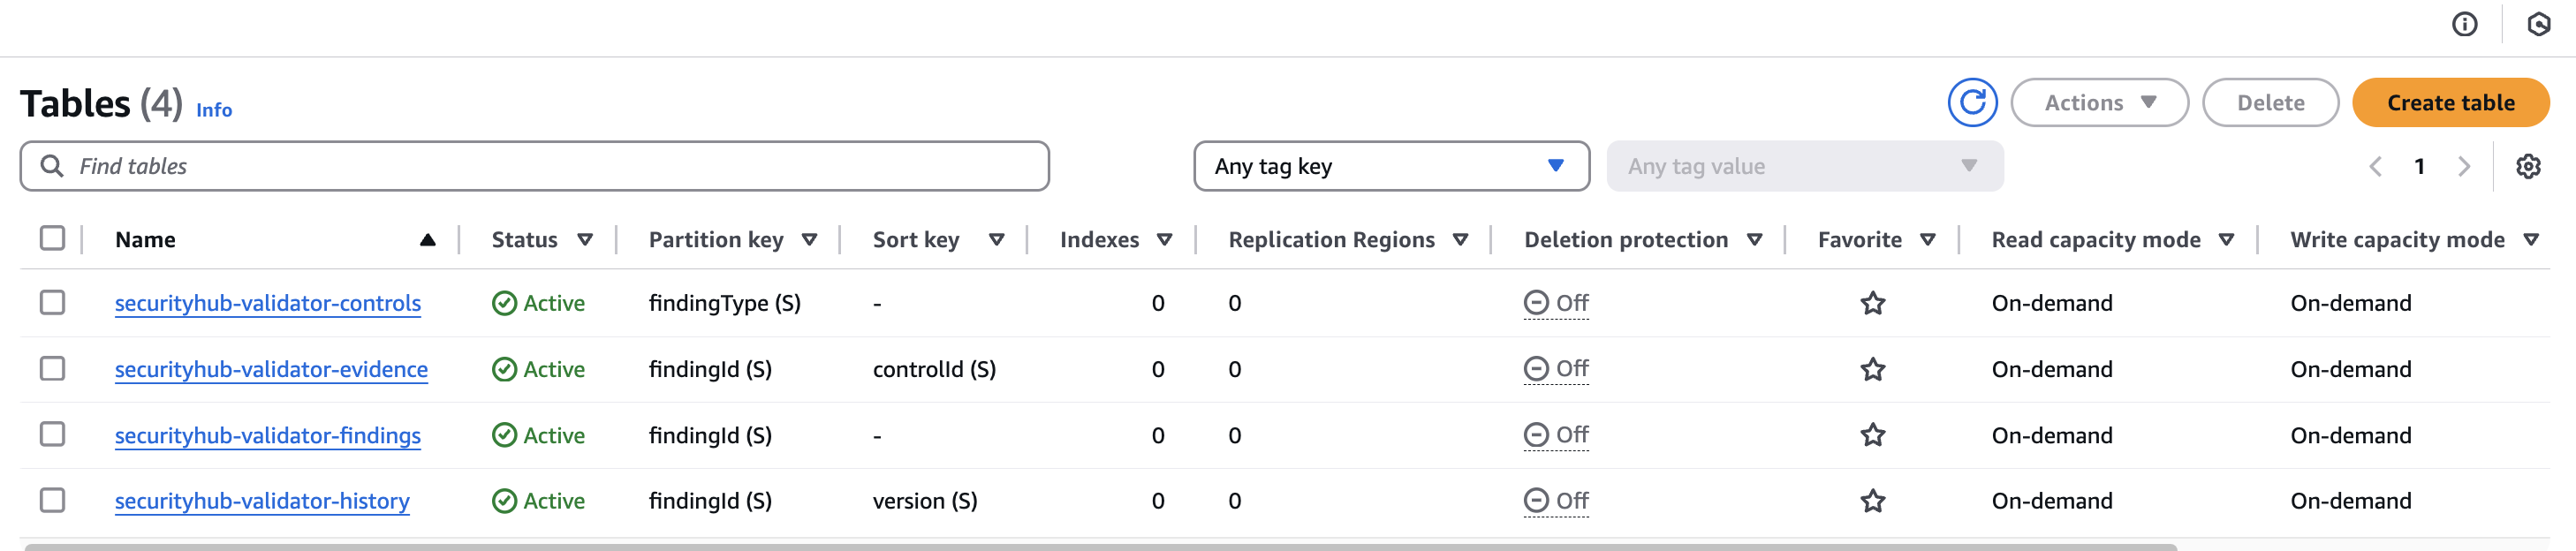Select the securityhub-validator-controls checkbox
The height and width of the screenshot is (551, 2576).
click(52, 303)
